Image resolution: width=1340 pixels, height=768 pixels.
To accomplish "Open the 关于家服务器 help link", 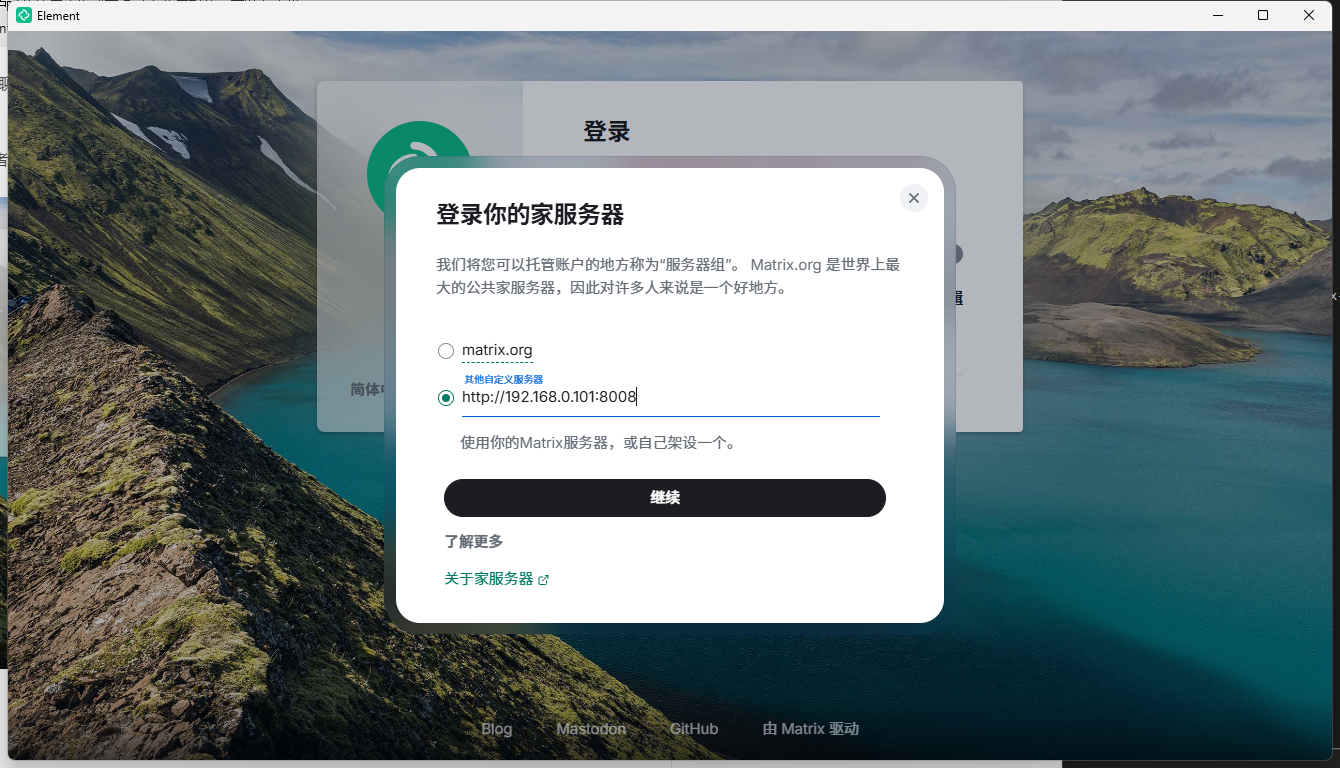I will pyautogui.click(x=489, y=579).
